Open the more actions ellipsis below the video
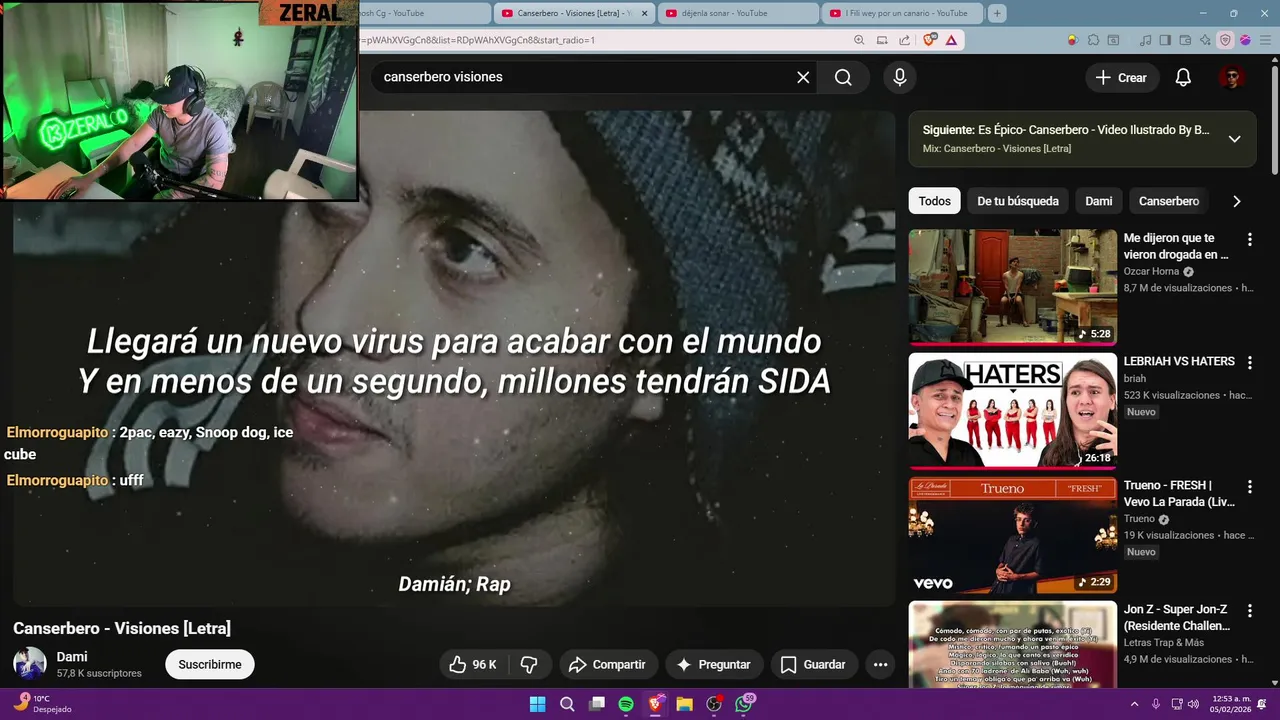Image resolution: width=1280 pixels, height=720 pixels. (x=880, y=664)
